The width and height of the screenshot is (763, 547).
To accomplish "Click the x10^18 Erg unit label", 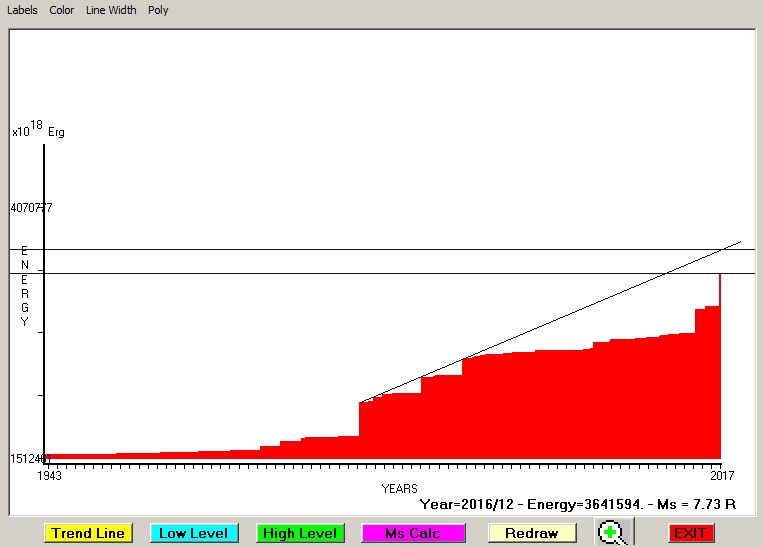I will pos(38,130).
